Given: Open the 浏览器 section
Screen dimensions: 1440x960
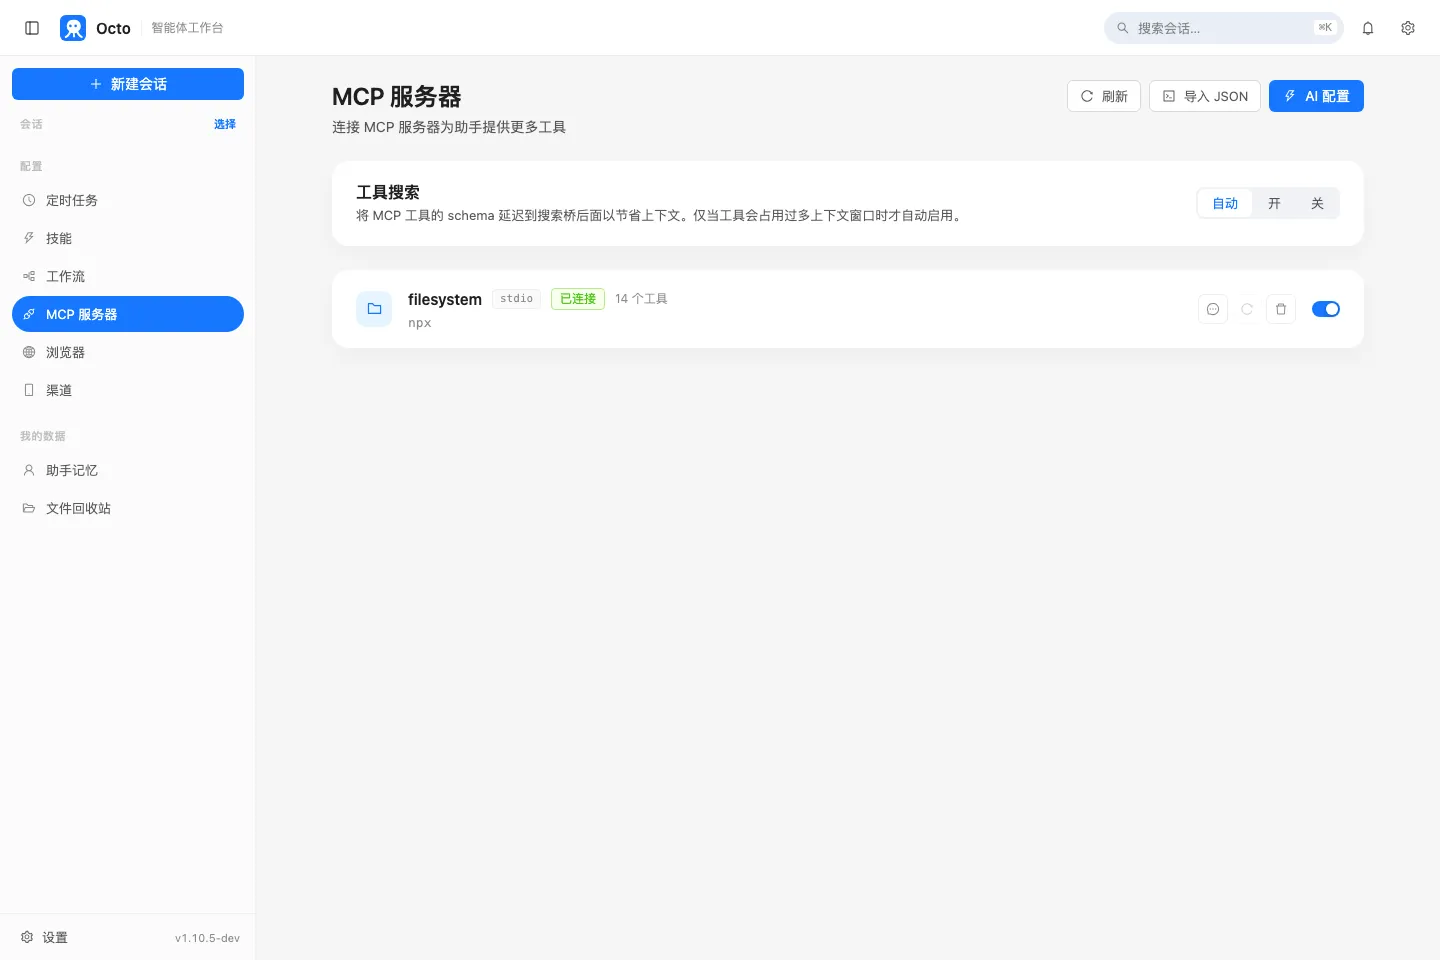Looking at the screenshot, I should tap(128, 352).
